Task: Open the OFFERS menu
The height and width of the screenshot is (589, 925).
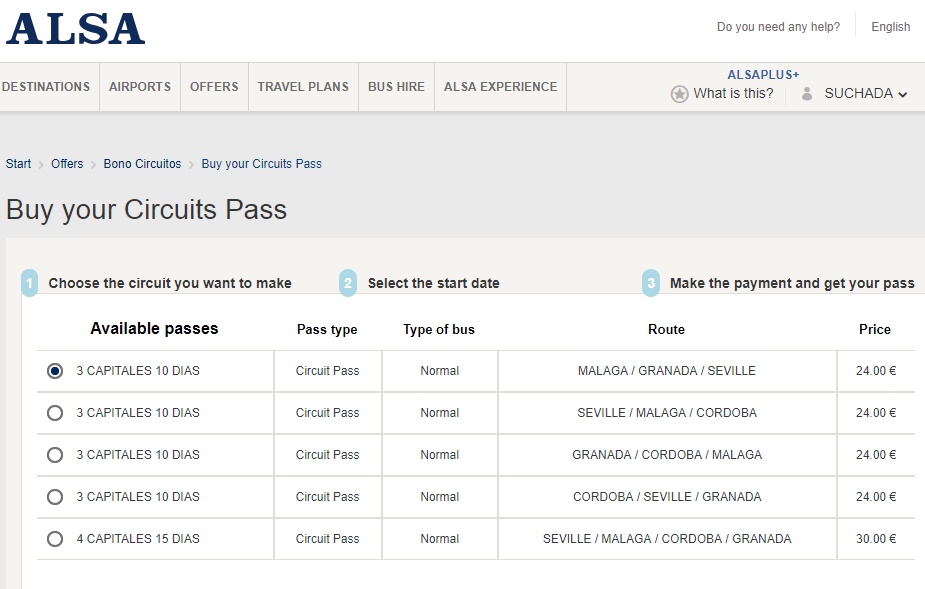Action: [x=214, y=87]
